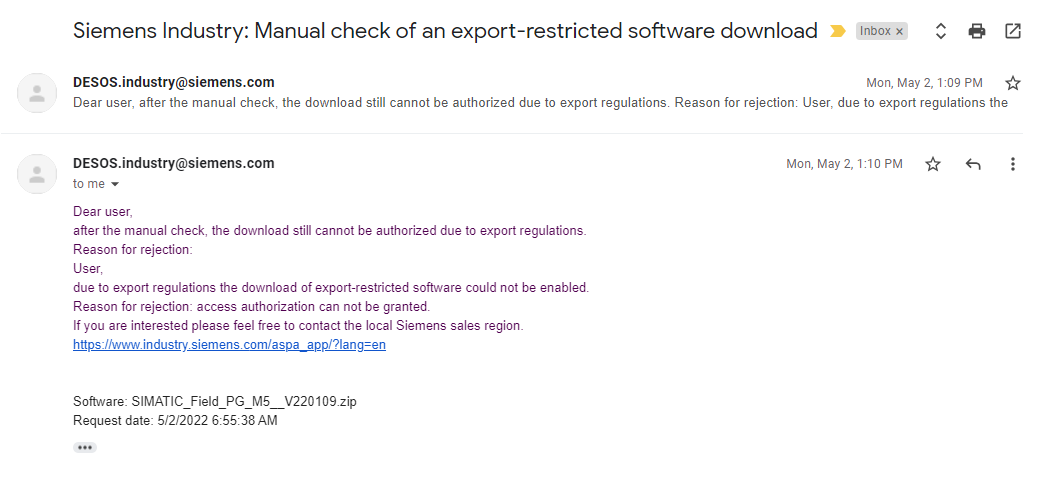Image resolution: width=1038 pixels, height=488 pixels.
Task: Expand the collapsed 1:09 PM message snippet
Action: (540, 102)
